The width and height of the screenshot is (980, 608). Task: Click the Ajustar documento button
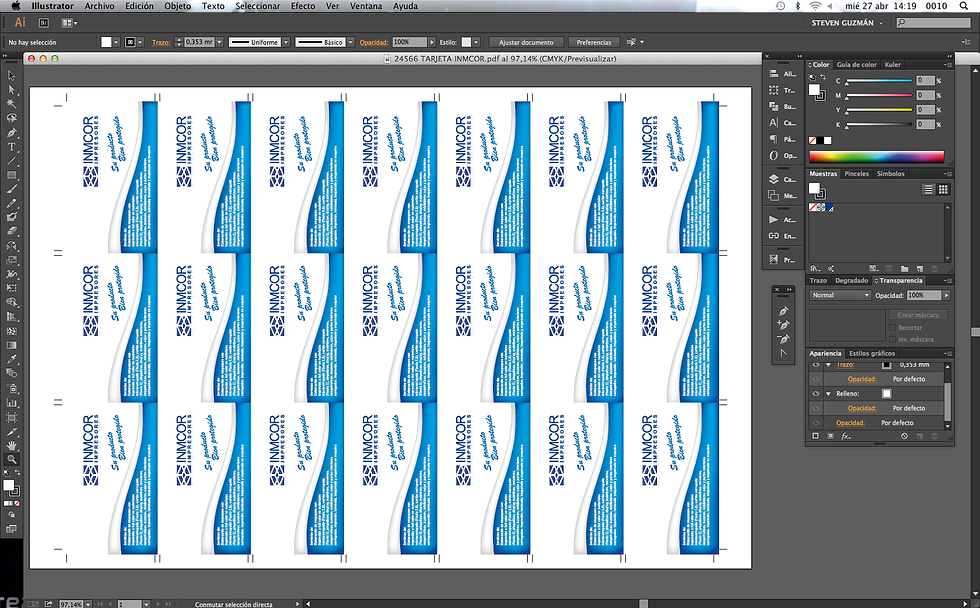click(526, 42)
